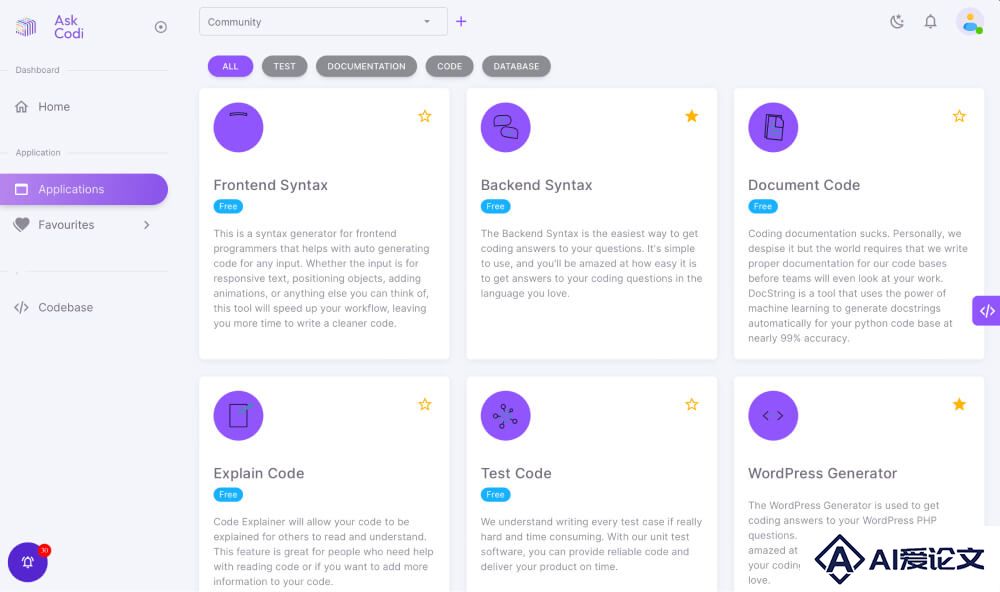Select the DOCUMENTATION filter tab
This screenshot has height=592, width=1000.
366,66
